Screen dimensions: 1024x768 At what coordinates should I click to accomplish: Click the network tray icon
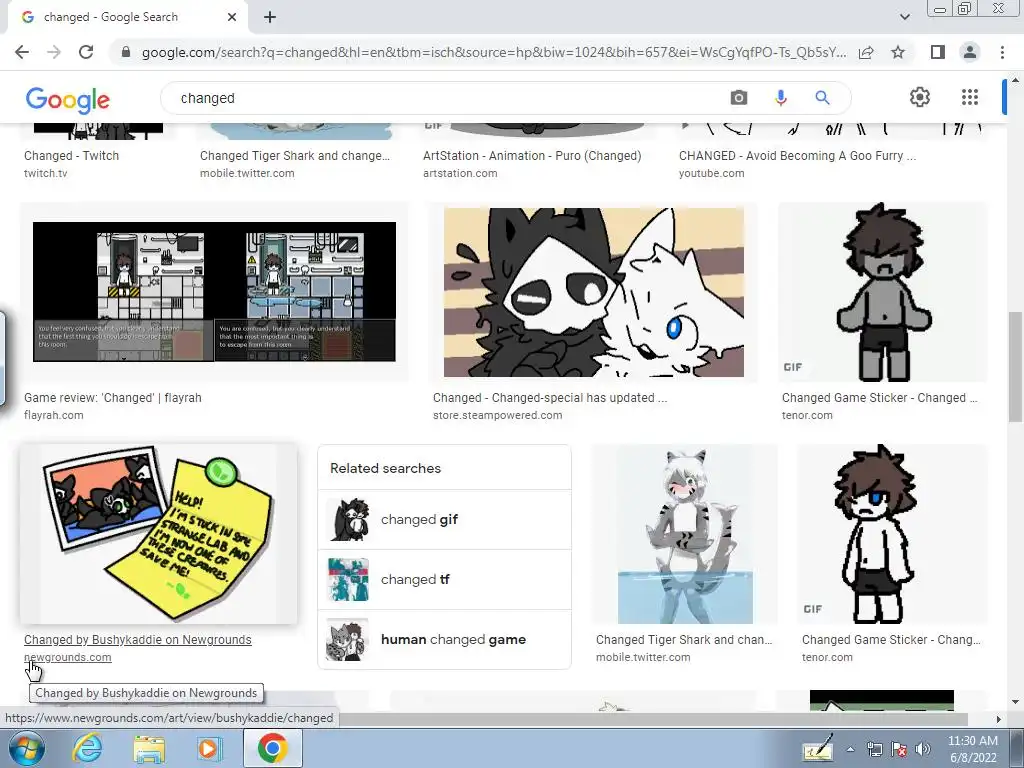click(875, 749)
